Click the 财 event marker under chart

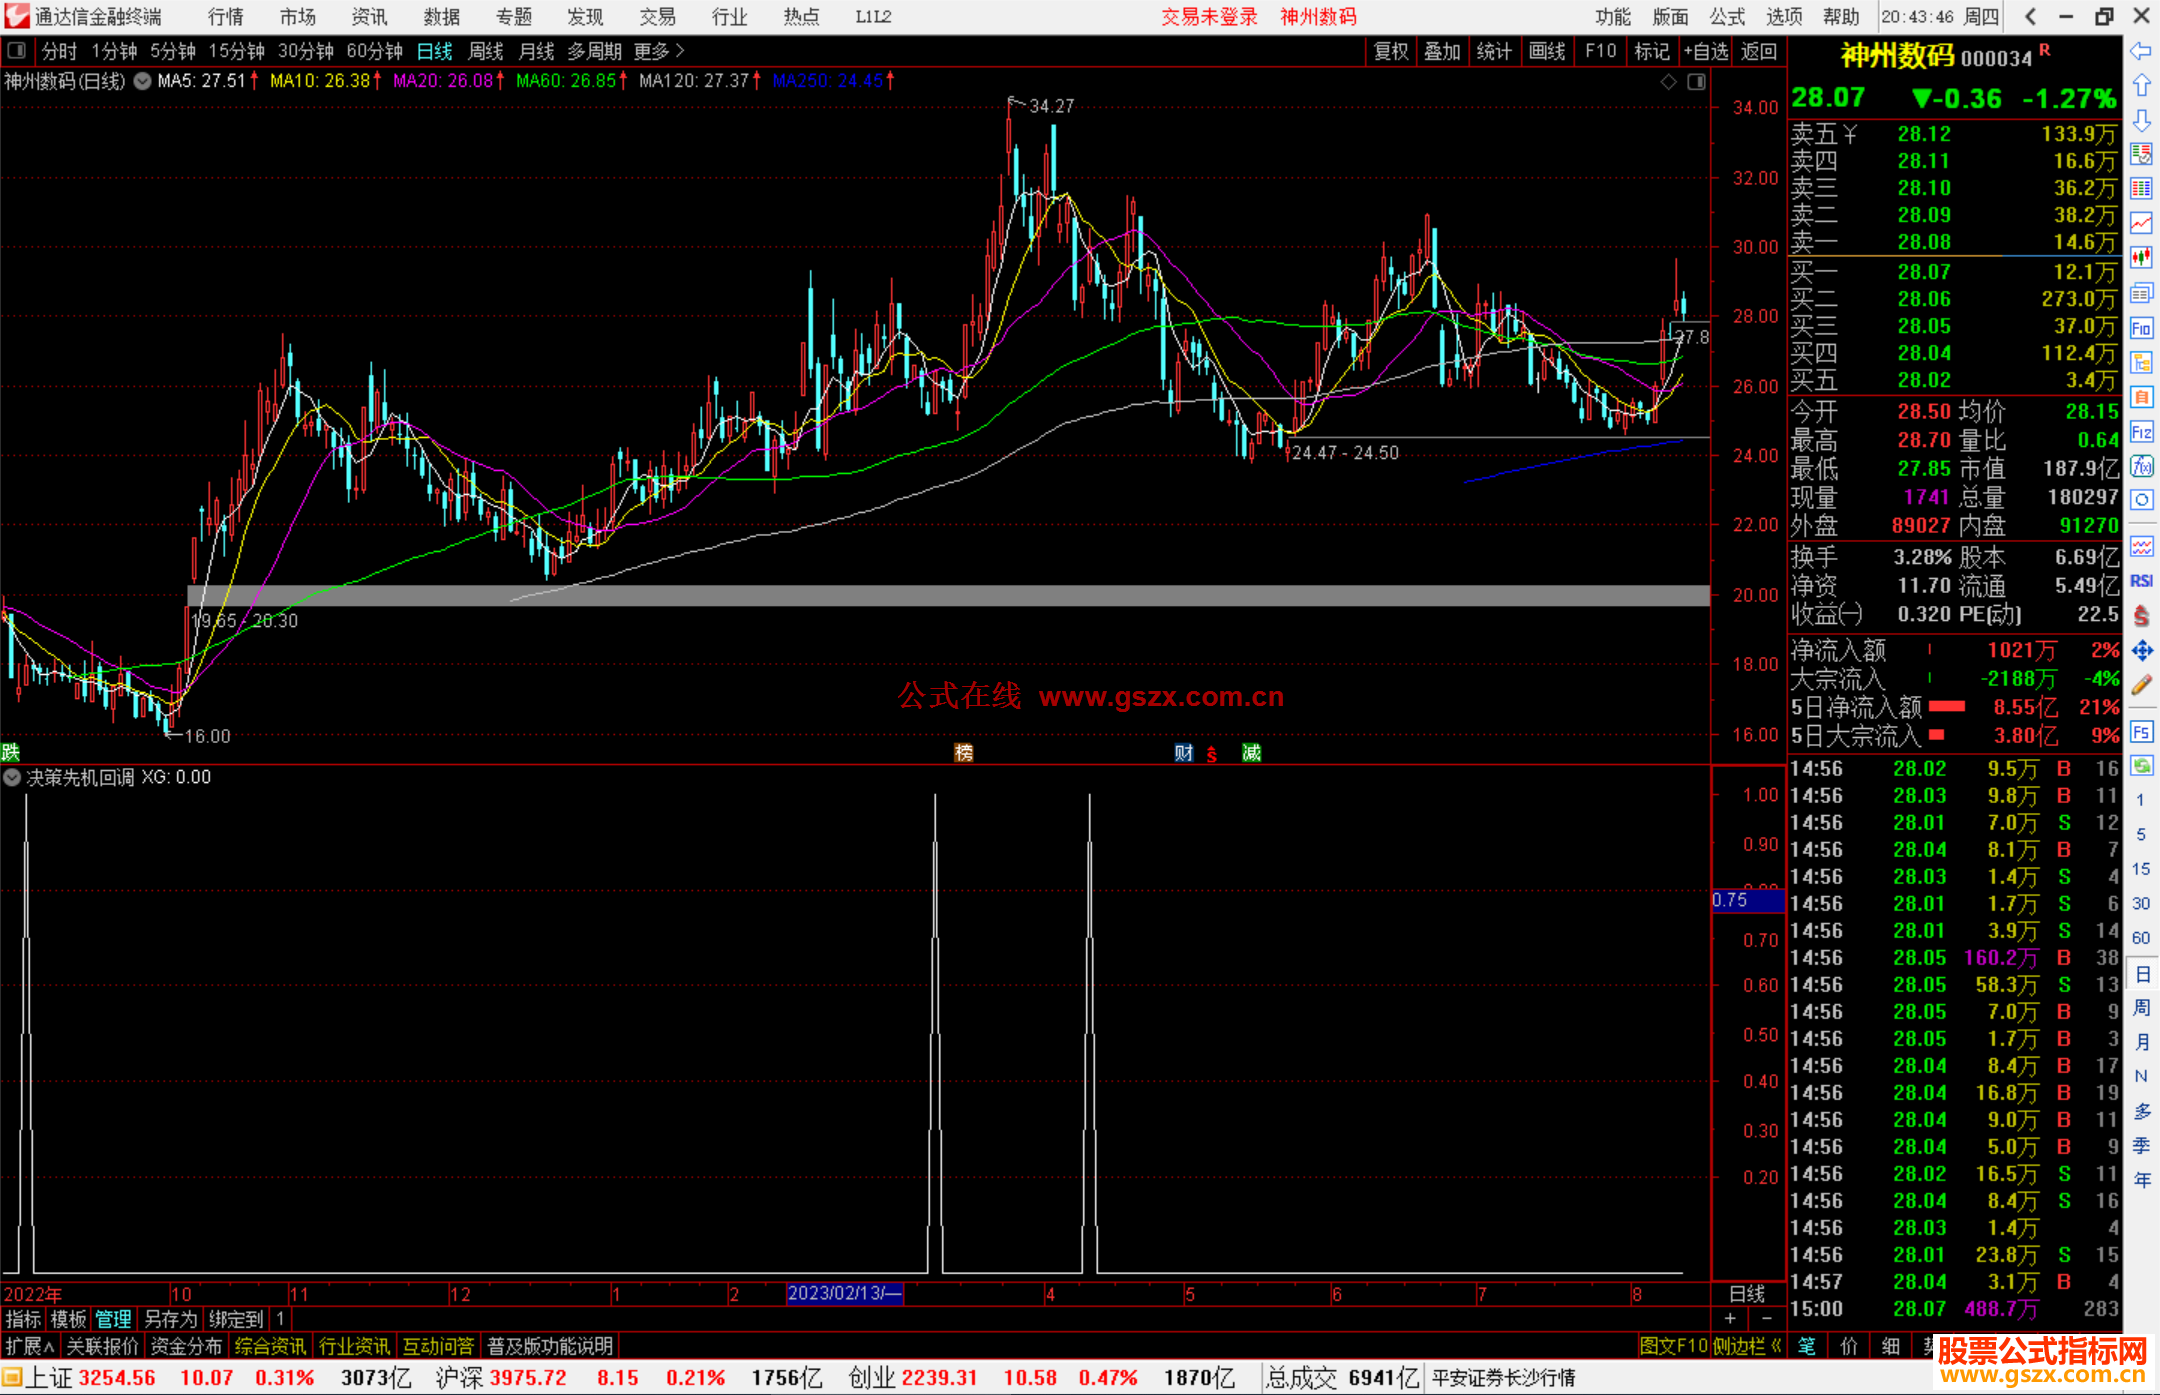pos(1184,753)
